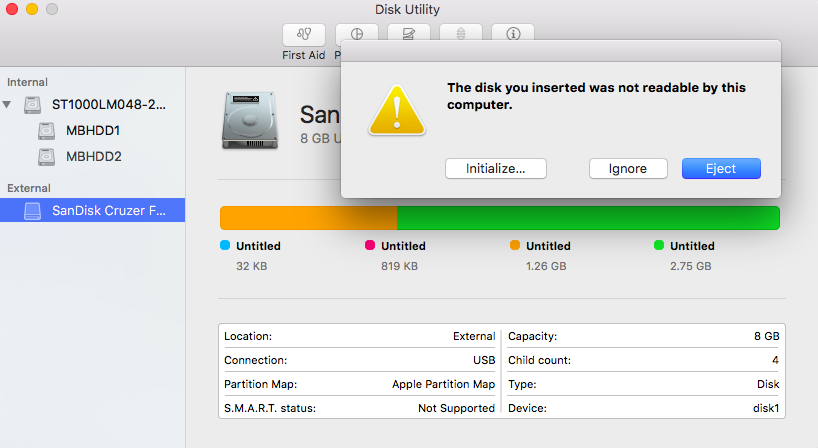Select the 'ST1000LM048-2...' sidebar label
Screen dimensions: 818x448
tap(109, 105)
